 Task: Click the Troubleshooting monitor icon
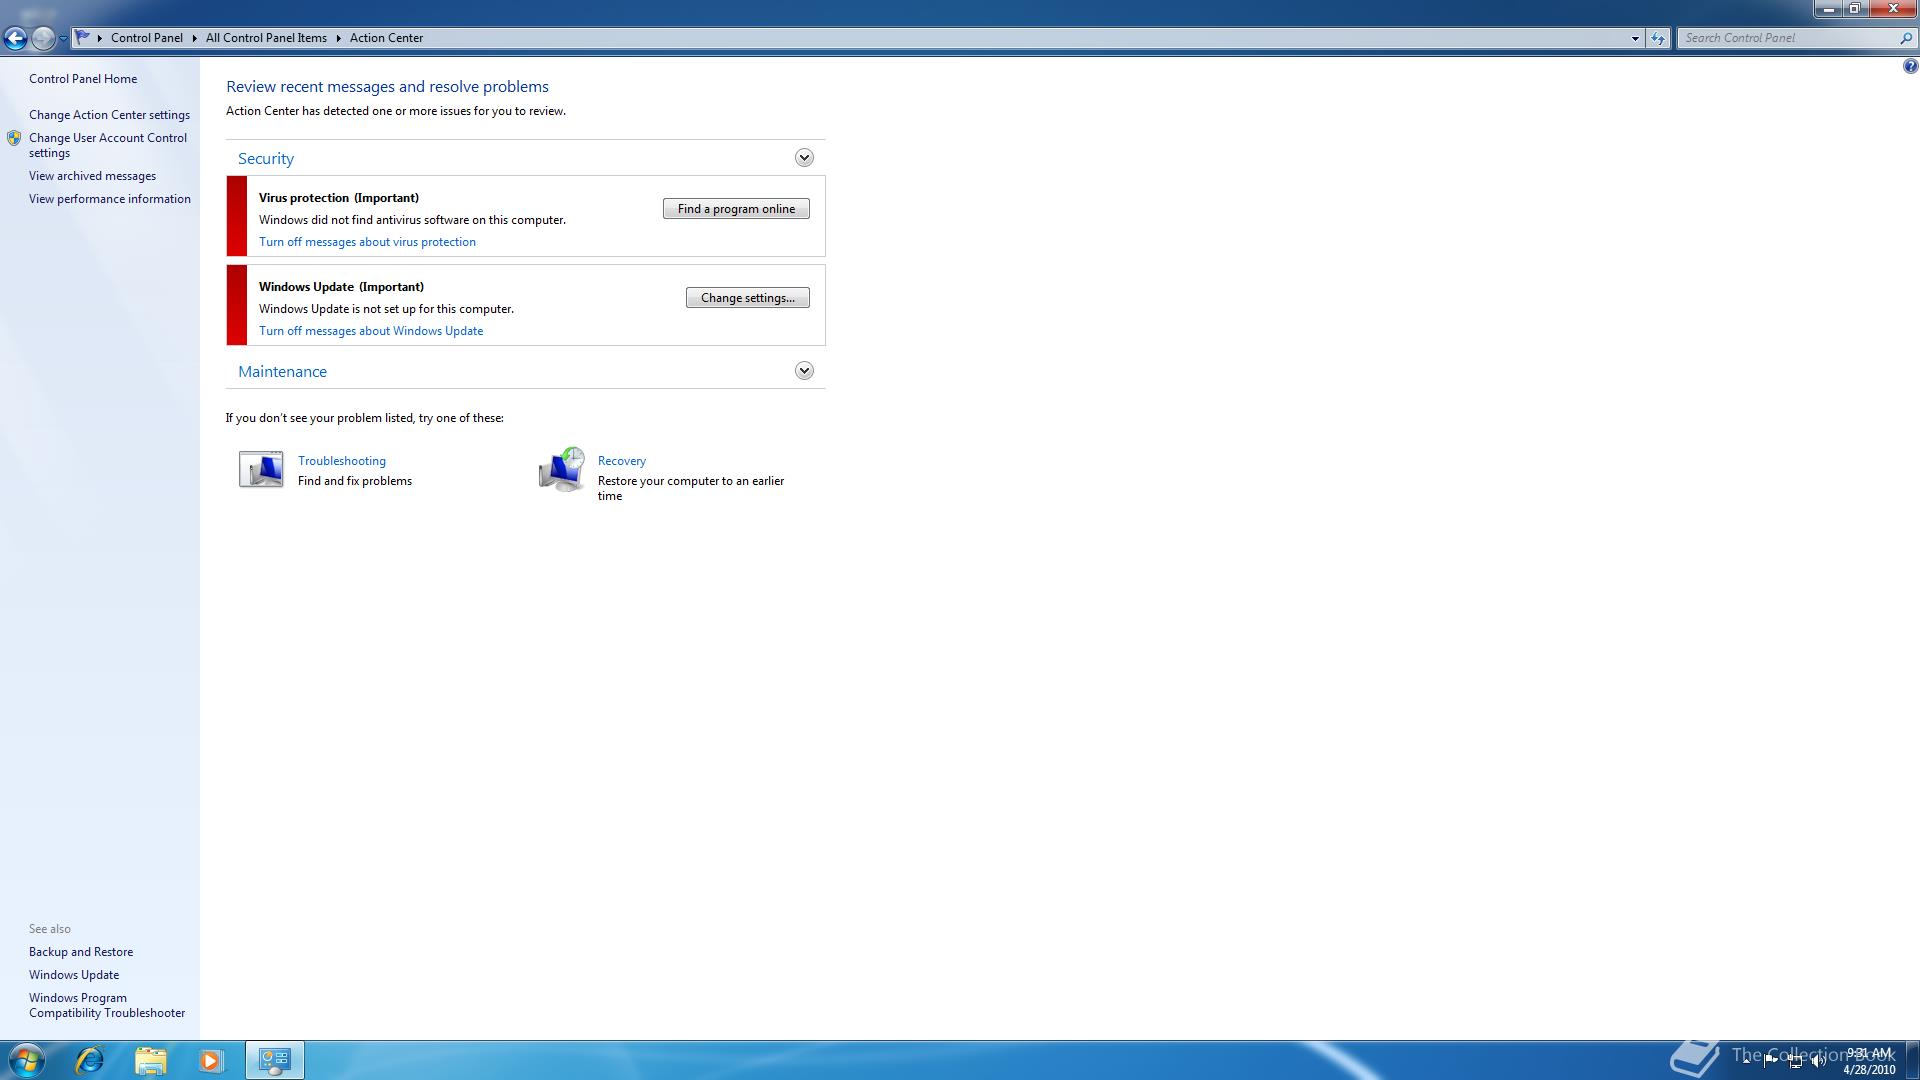click(261, 469)
